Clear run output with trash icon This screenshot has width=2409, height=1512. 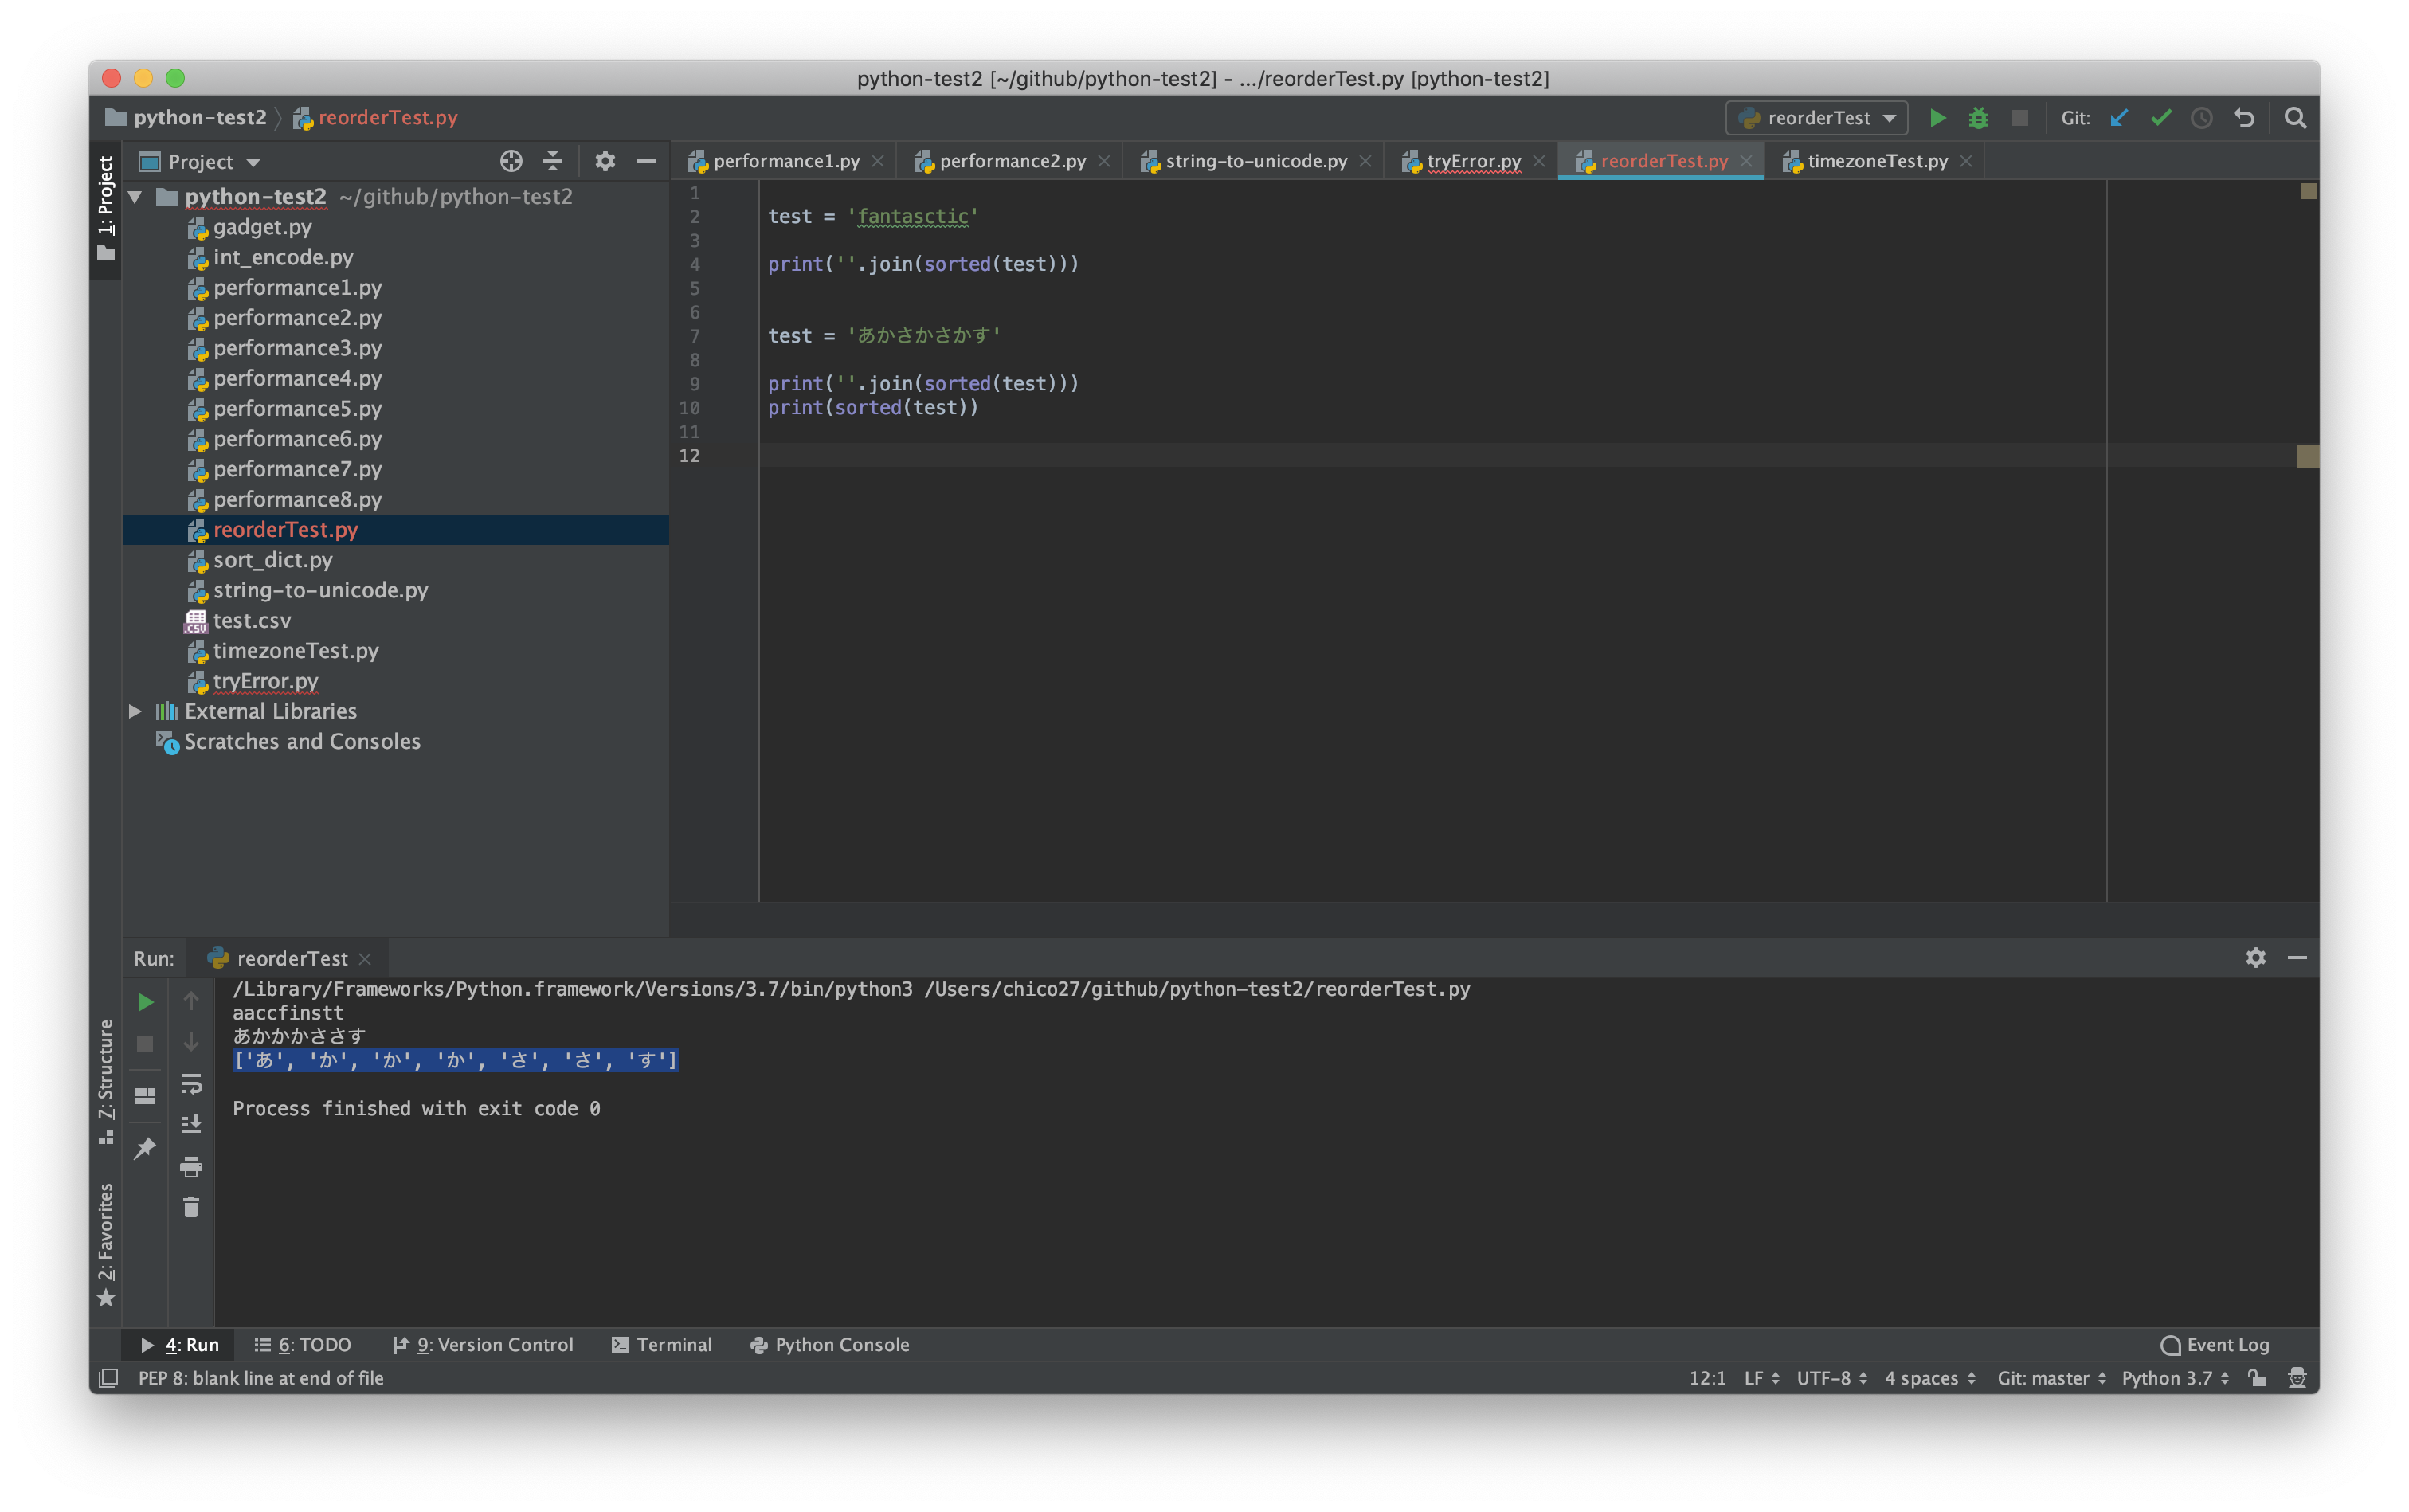(x=191, y=1207)
